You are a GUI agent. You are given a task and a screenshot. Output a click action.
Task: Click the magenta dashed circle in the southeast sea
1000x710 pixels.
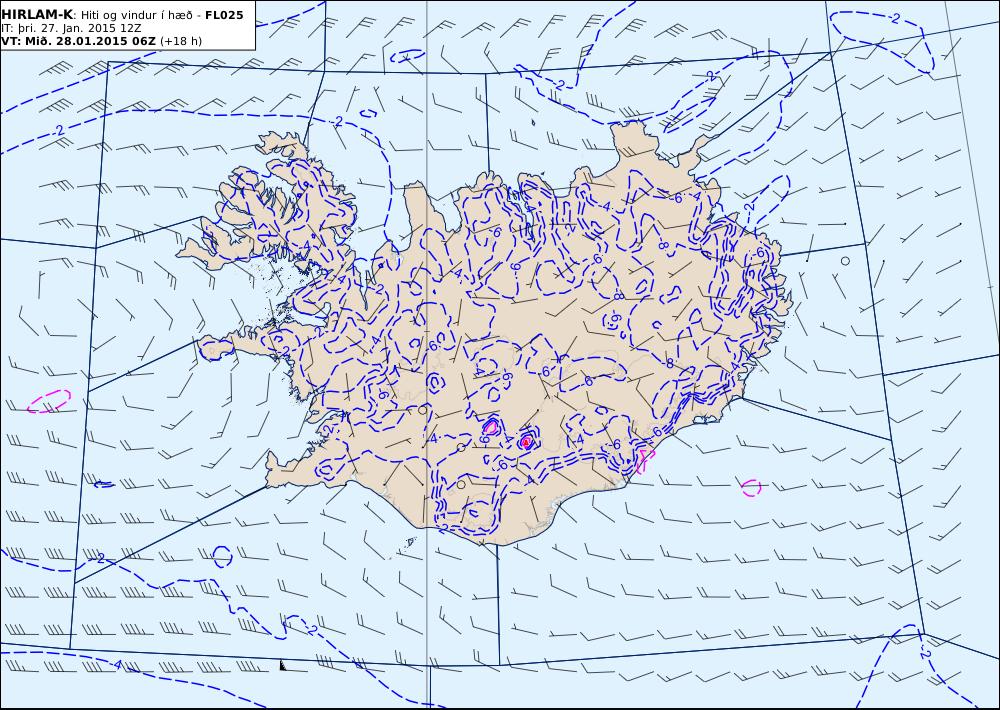coord(751,488)
